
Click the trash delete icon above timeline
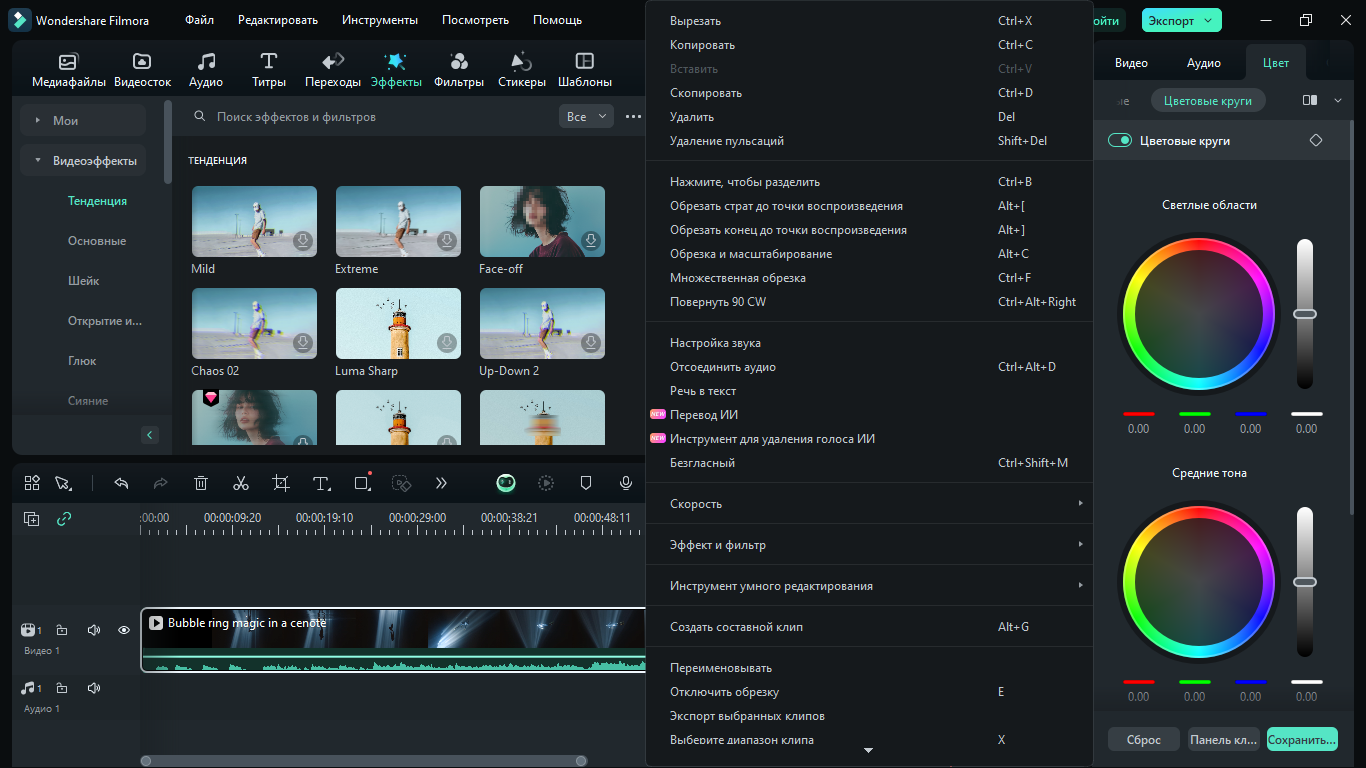pos(200,483)
